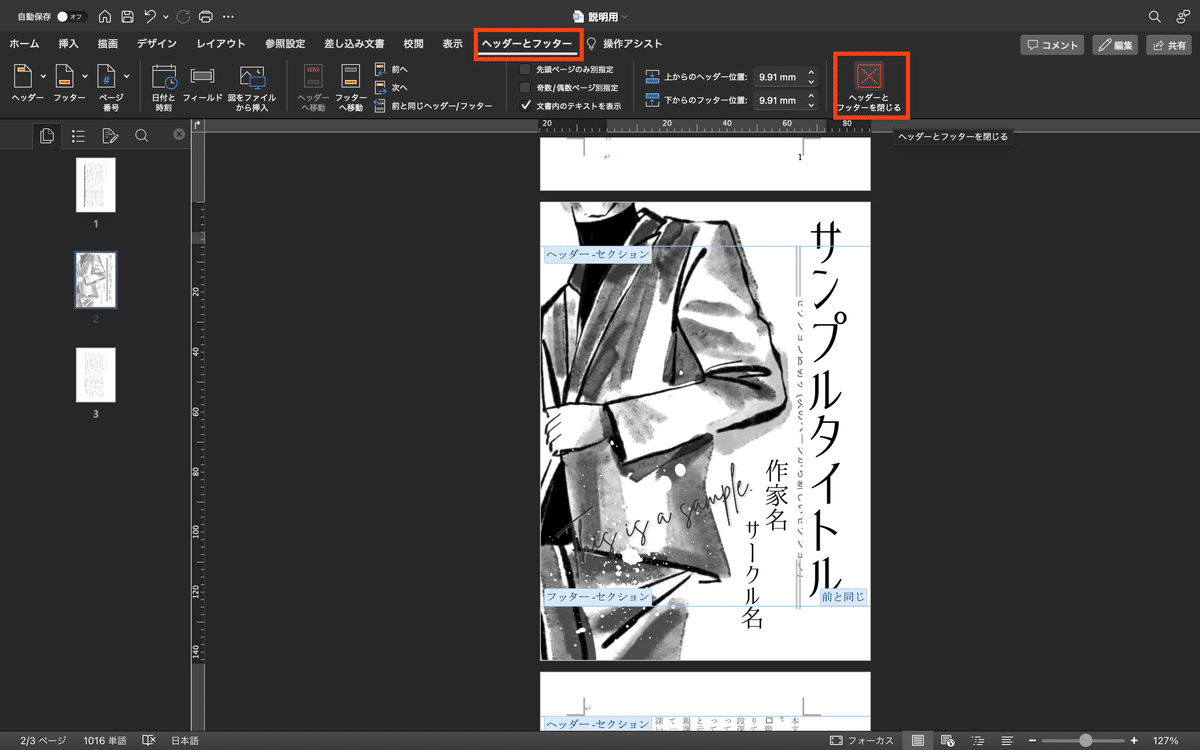
Task: Toggle the tab selector at ruler corner
Action: pos(198,124)
